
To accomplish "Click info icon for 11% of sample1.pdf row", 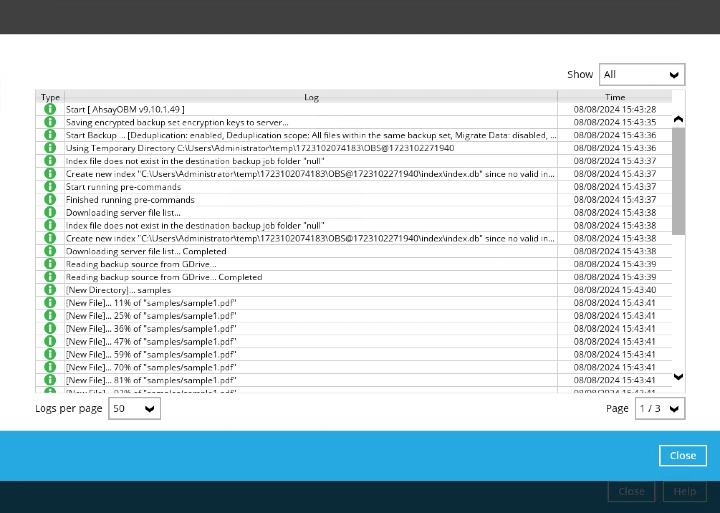I will pos(49,303).
